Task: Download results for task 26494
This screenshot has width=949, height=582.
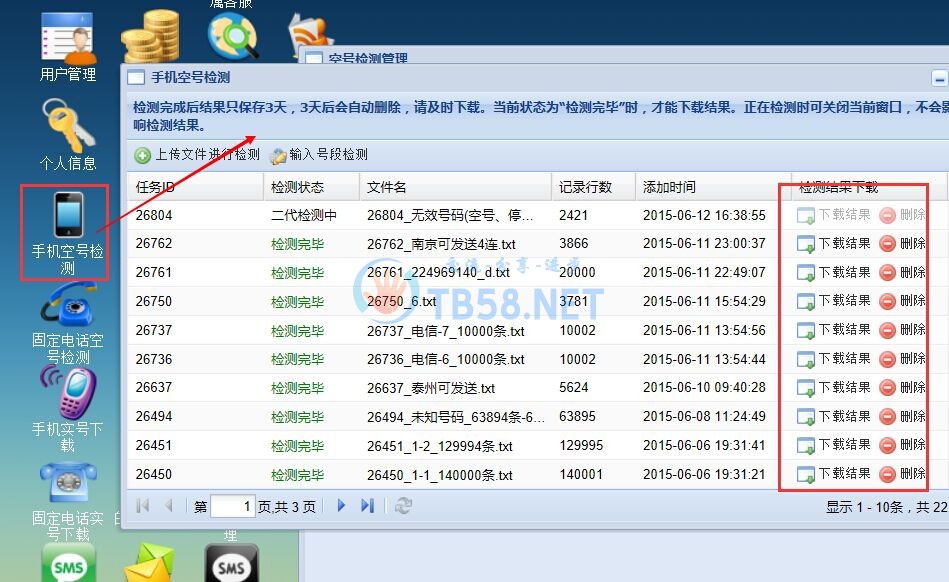Action: pos(833,417)
